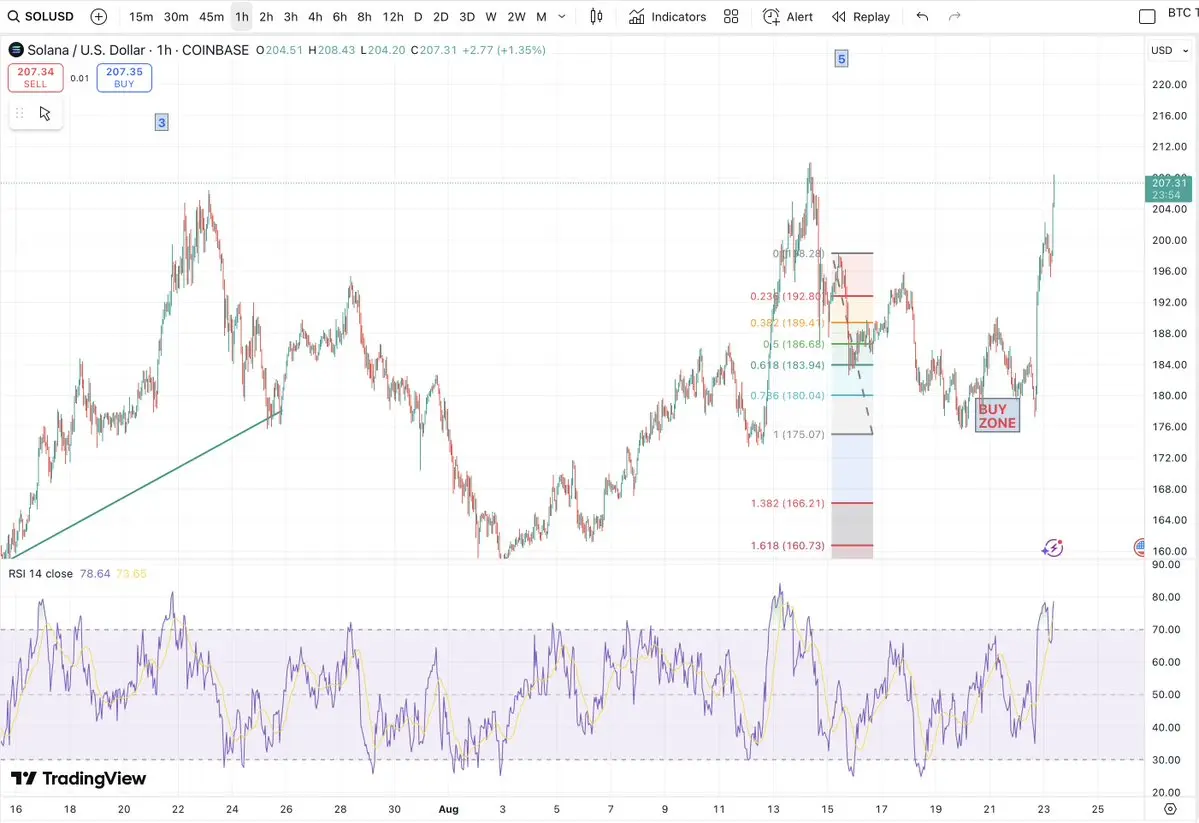Open the time axis settings gear icon
The image size is (1199, 823).
click(x=1170, y=808)
